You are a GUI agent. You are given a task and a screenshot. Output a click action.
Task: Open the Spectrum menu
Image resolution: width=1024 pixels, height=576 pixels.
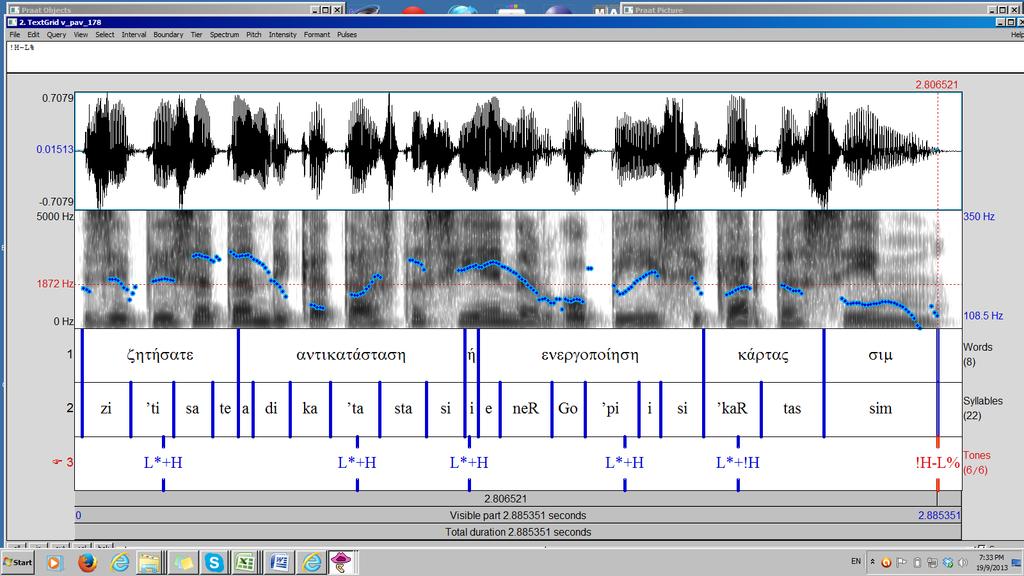pos(225,35)
